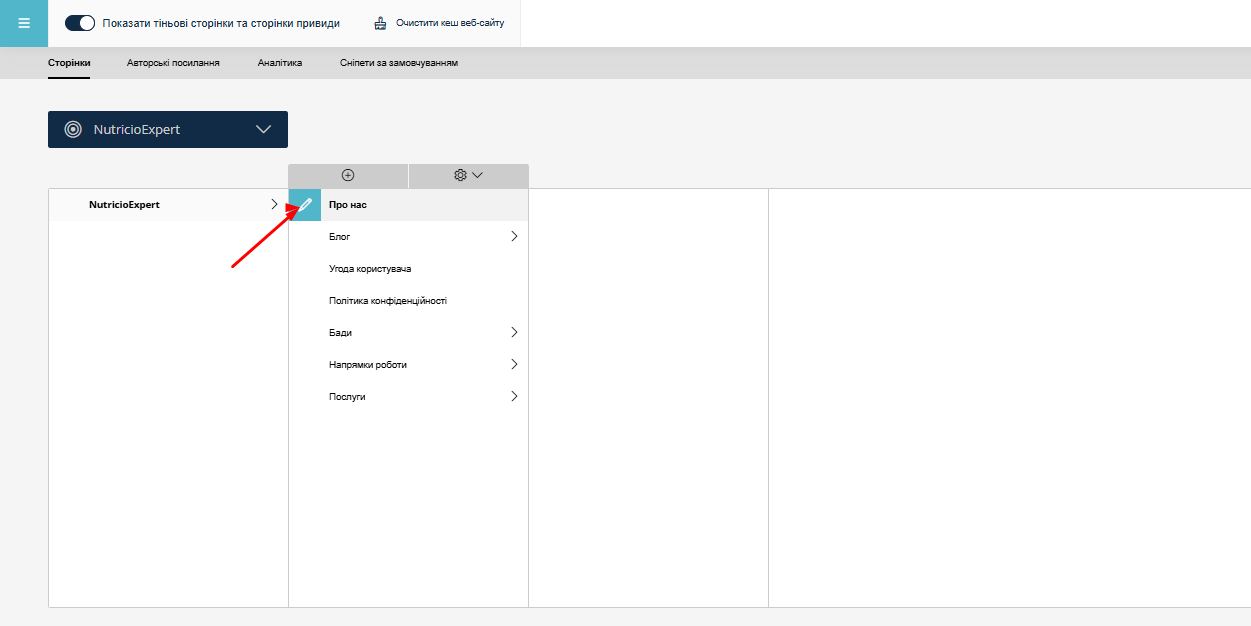Select the Угода користувача page
The image size is (1251, 626).
(x=370, y=269)
